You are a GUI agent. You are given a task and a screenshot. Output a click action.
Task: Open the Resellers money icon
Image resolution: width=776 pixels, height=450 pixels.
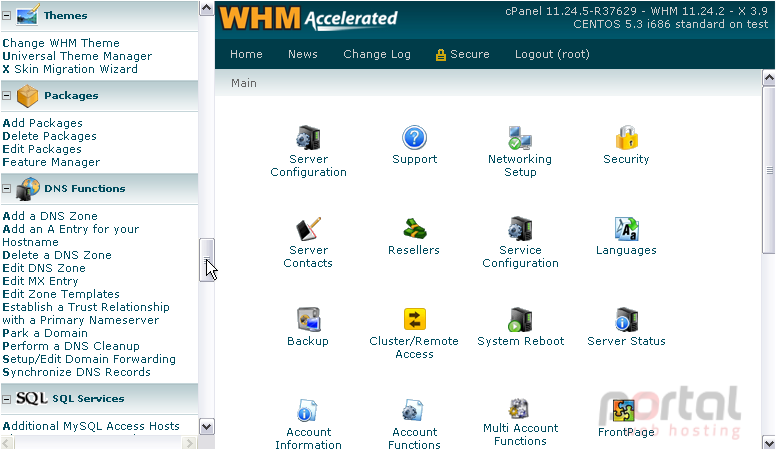pyautogui.click(x=414, y=229)
